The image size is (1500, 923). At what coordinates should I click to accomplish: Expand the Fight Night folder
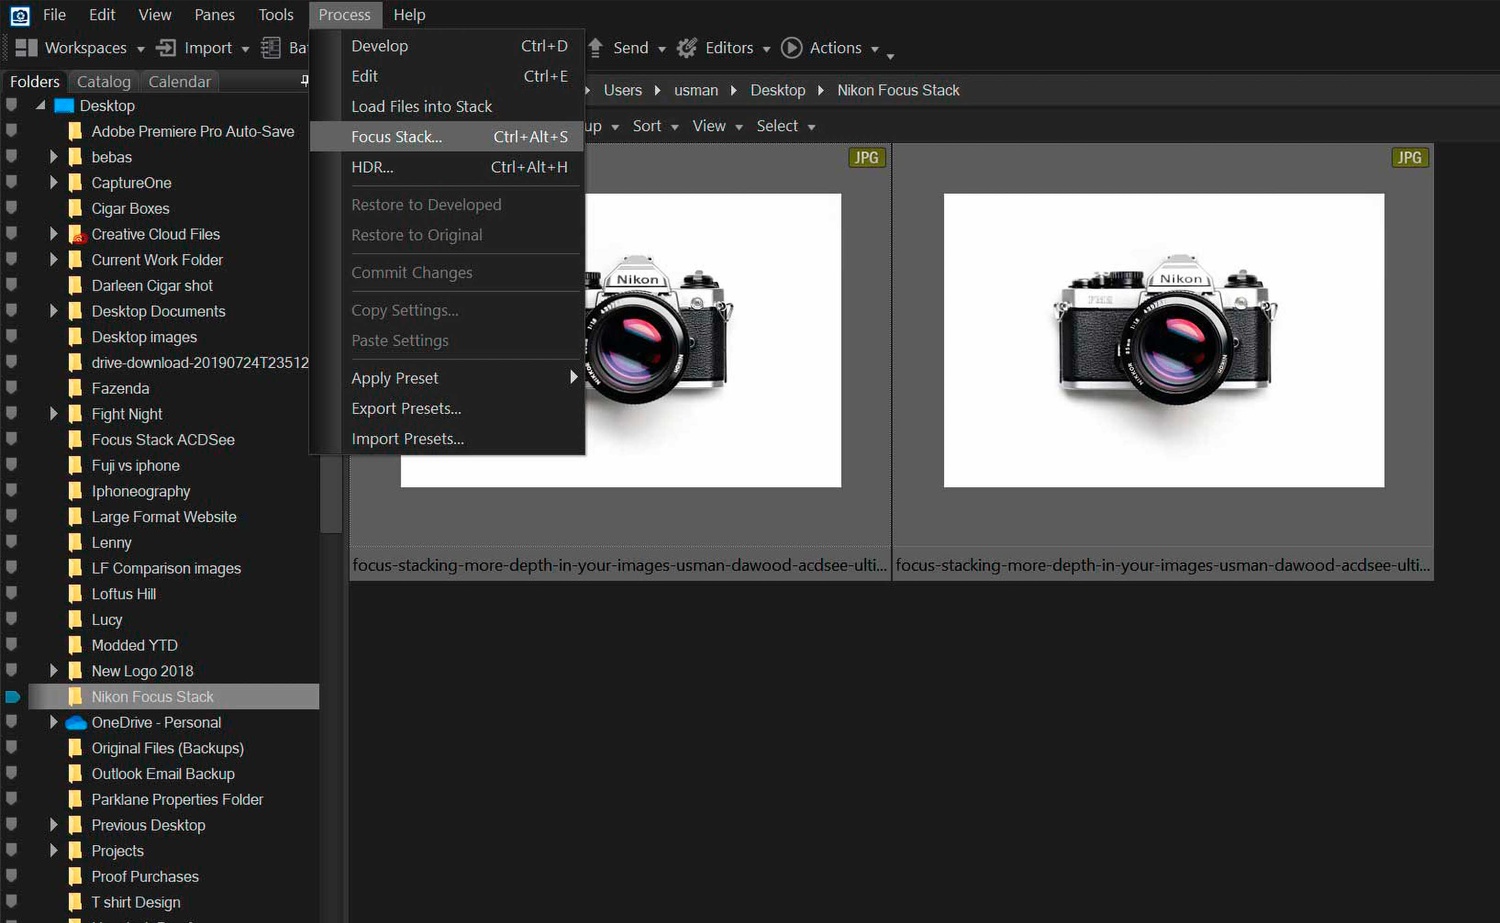click(x=54, y=413)
